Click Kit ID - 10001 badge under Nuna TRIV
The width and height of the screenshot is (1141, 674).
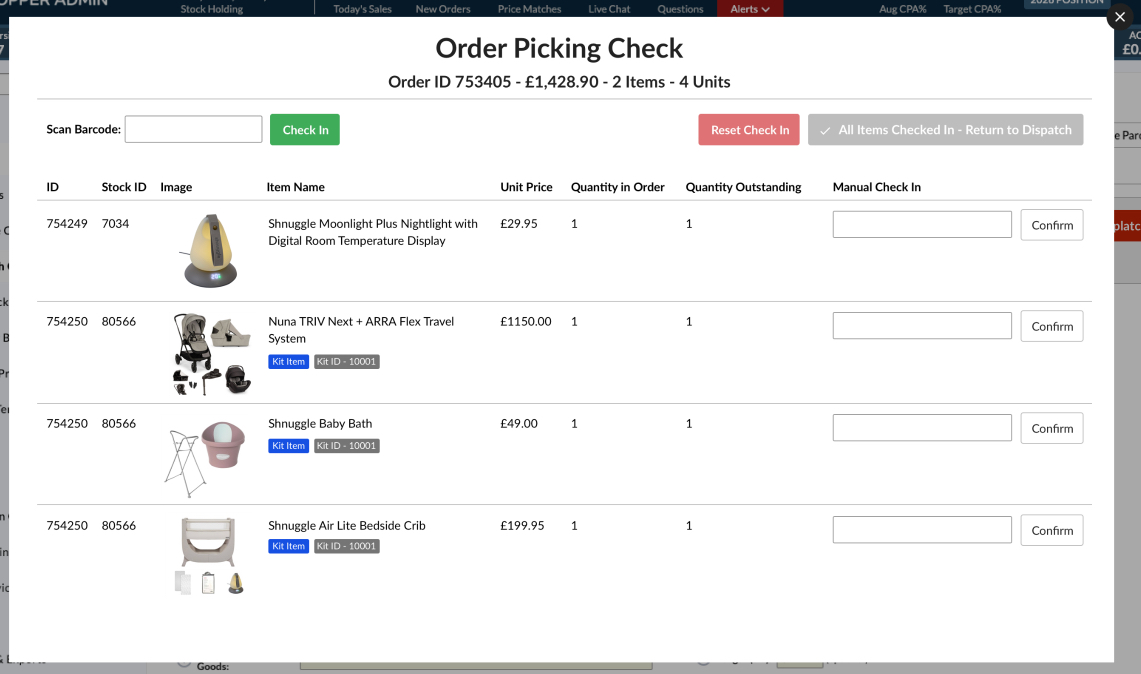pyautogui.click(x=346, y=362)
